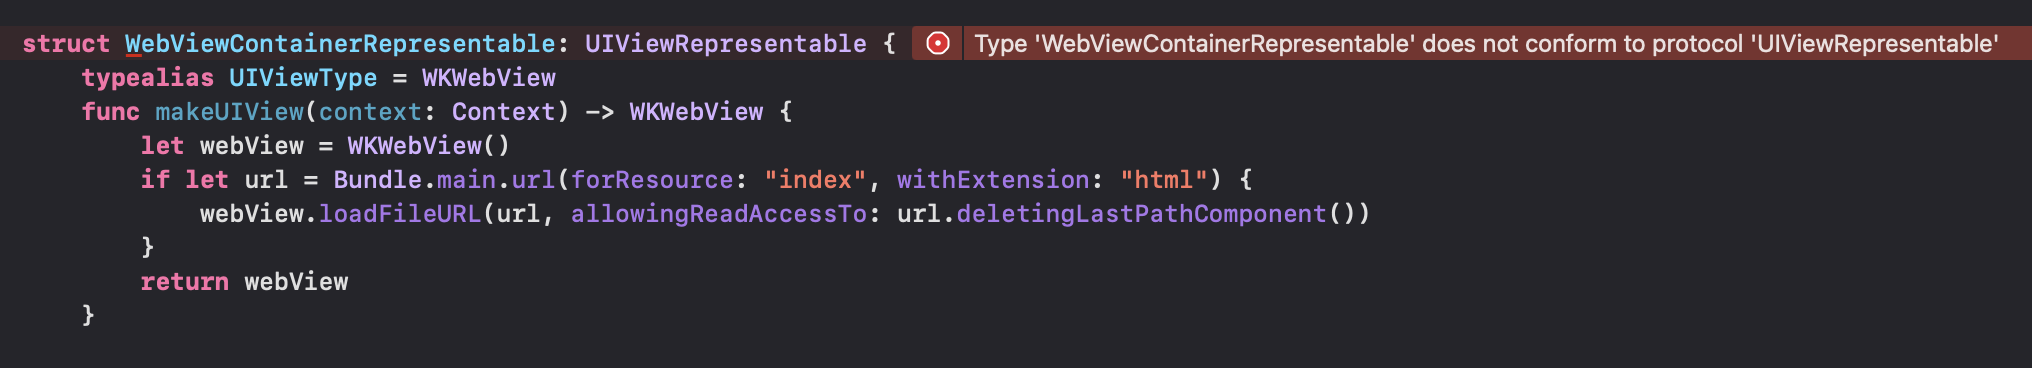Click the withExtension argument label
2032x368 pixels.
993,179
